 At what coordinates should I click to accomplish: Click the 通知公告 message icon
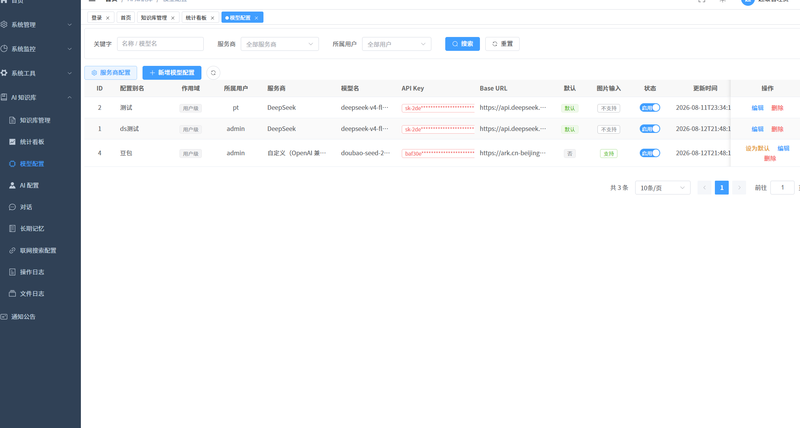(4, 317)
